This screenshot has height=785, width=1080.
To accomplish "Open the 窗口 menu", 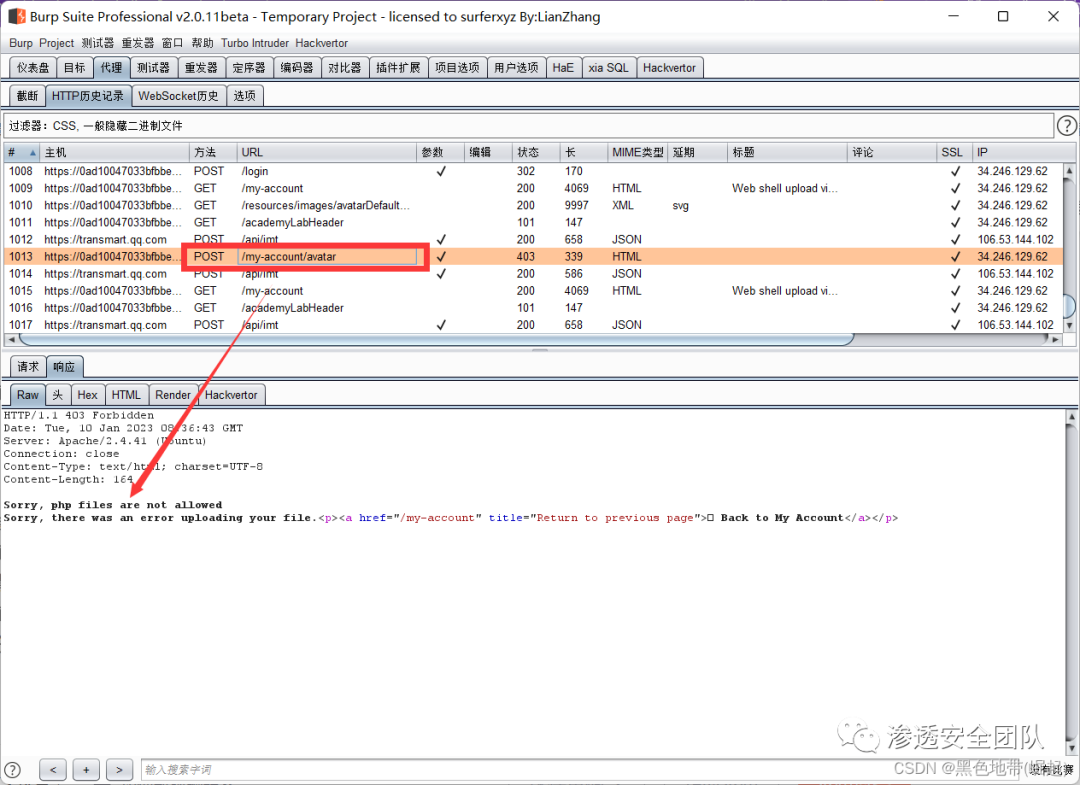I will point(172,43).
